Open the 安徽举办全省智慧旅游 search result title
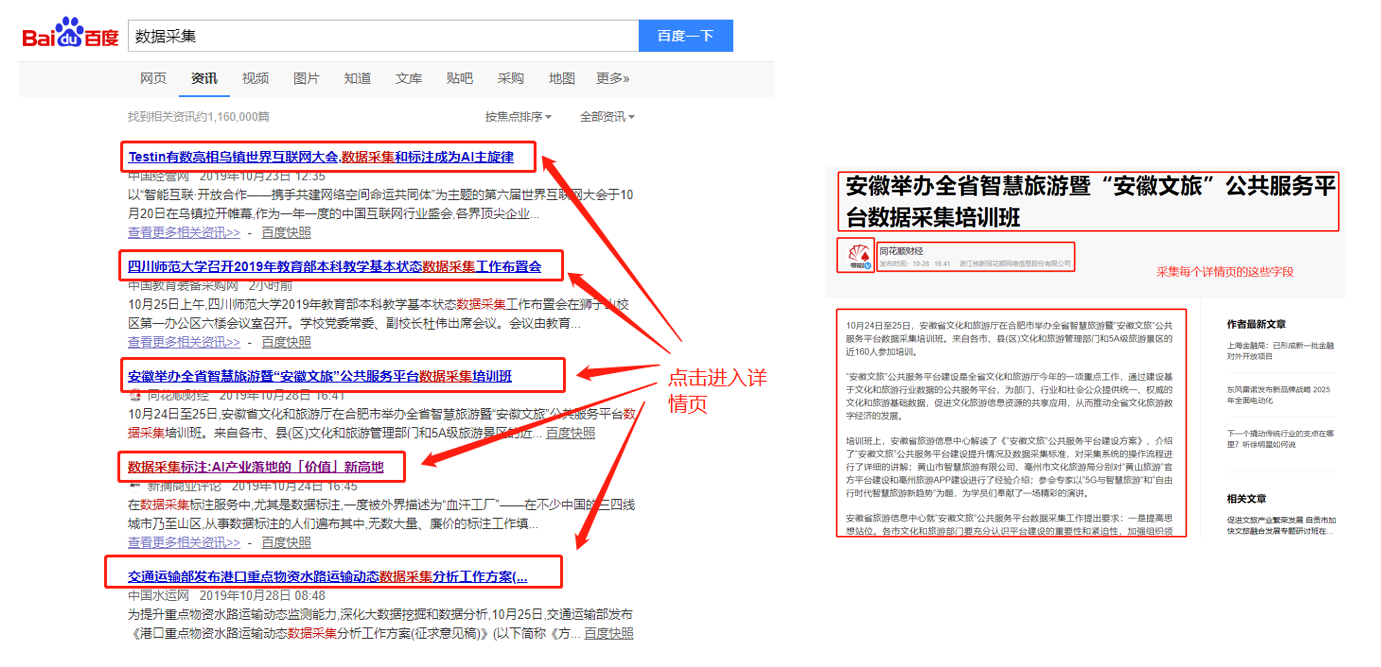Image resolution: width=1381 pixels, height=667 pixels. (x=320, y=376)
